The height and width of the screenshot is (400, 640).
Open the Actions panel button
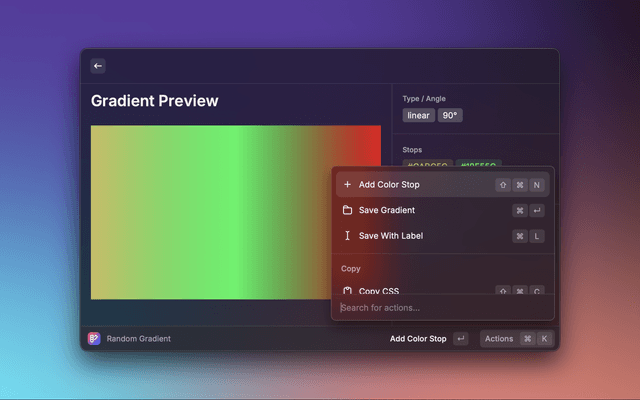(499, 339)
